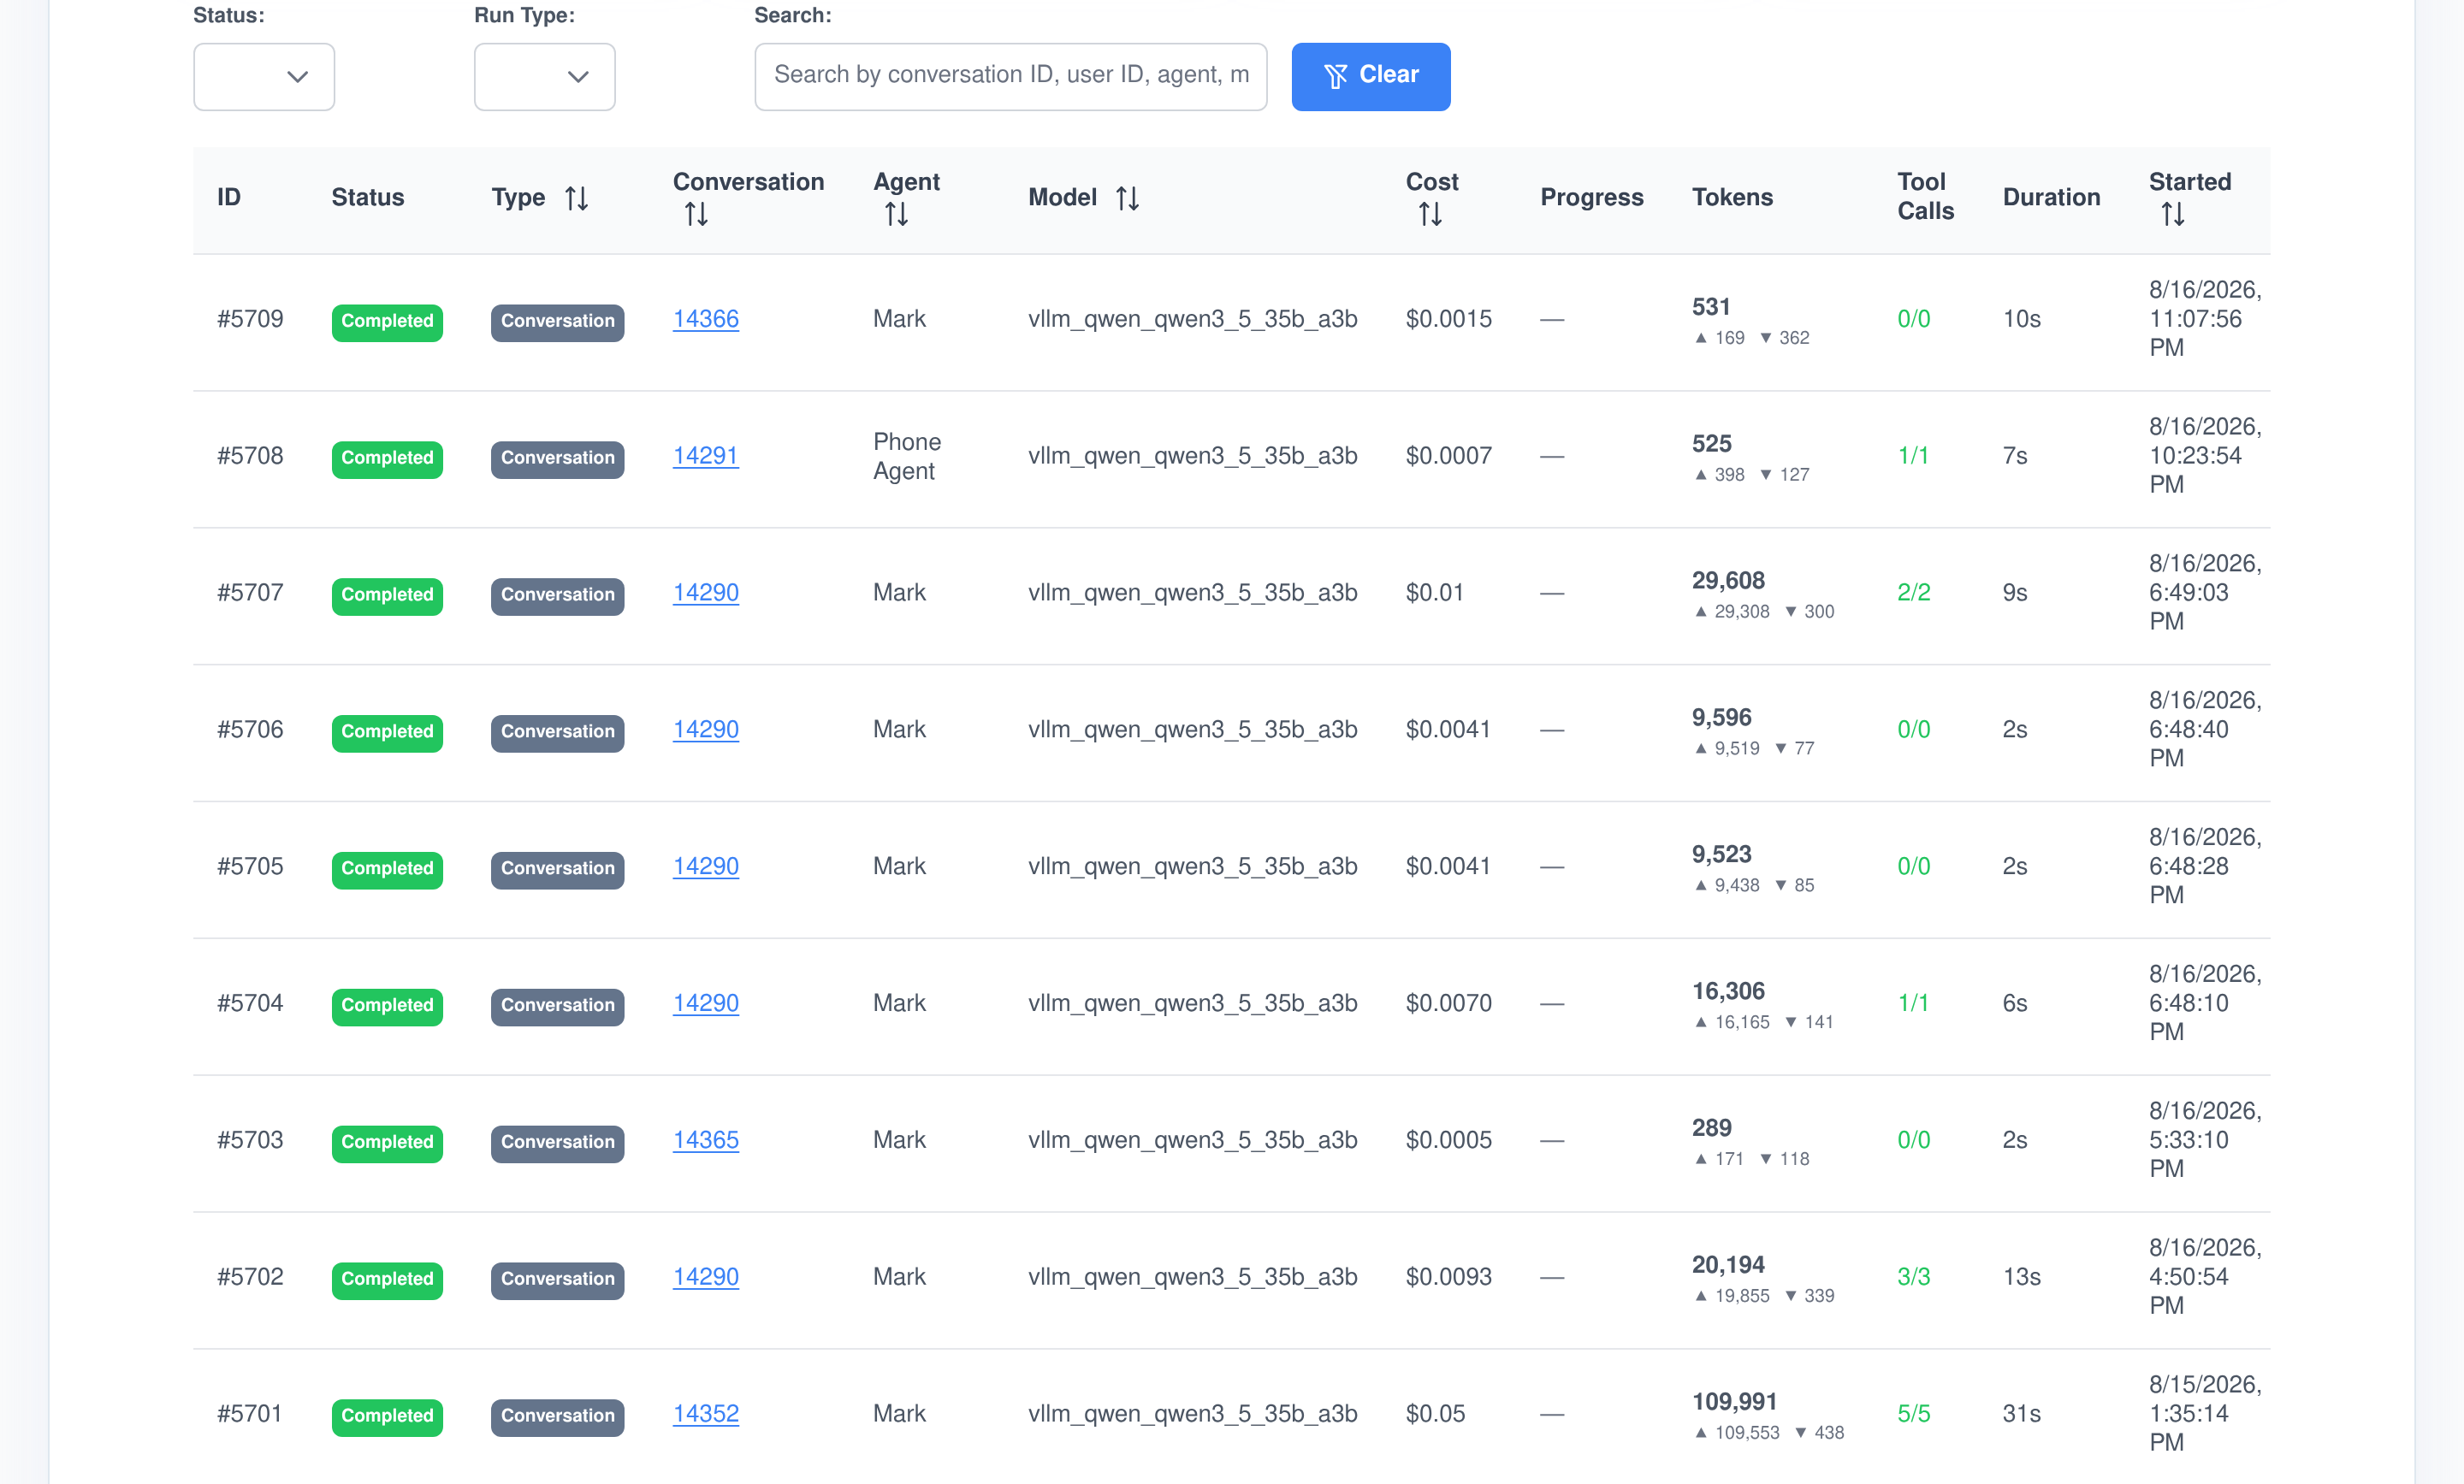Screen dimensions: 2464x1484
Task: Click Phone Agent in row #5708
Action: coord(907,456)
